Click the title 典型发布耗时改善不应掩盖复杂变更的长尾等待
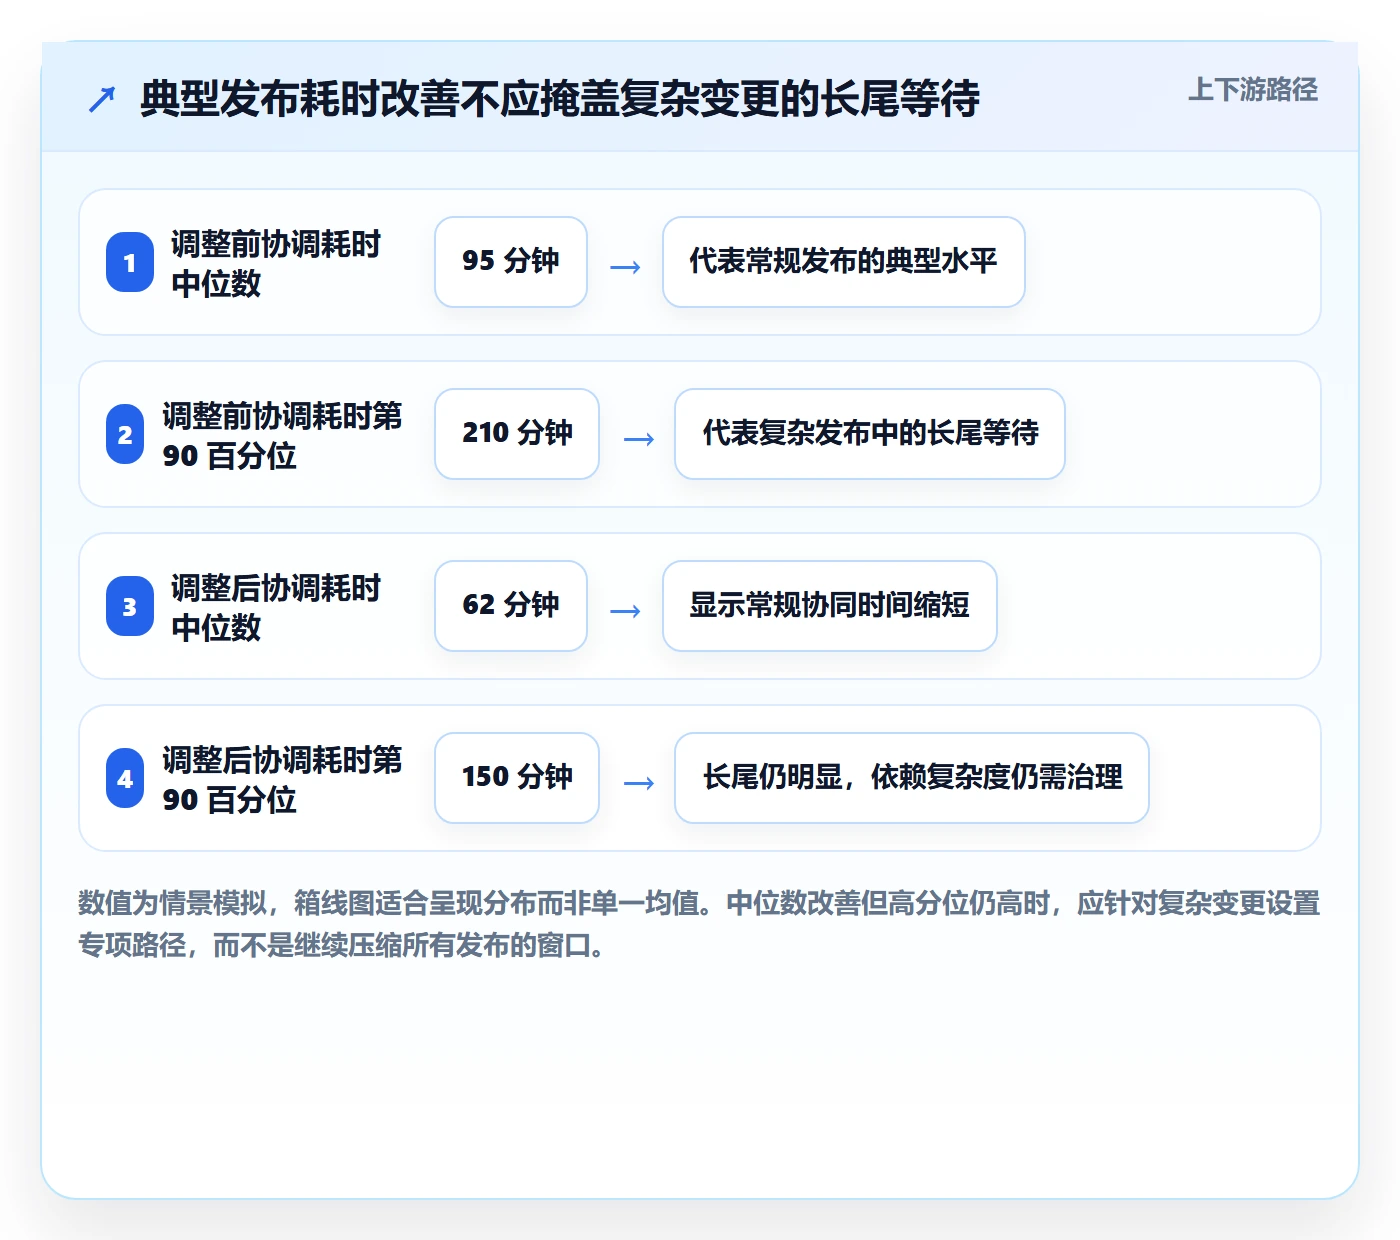 point(560,99)
